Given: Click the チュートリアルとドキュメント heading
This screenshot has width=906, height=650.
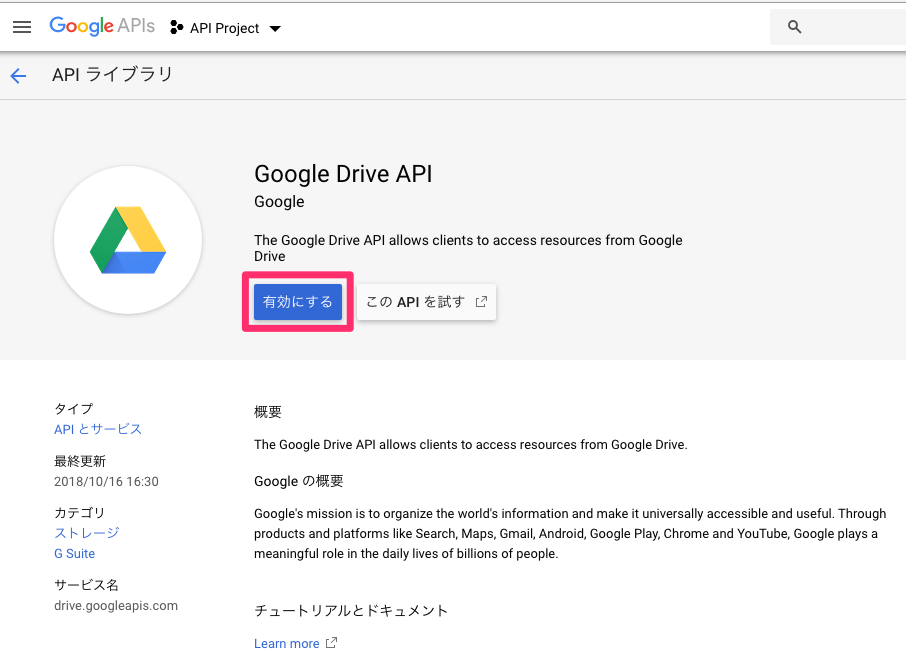Looking at the screenshot, I should pos(351,611).
